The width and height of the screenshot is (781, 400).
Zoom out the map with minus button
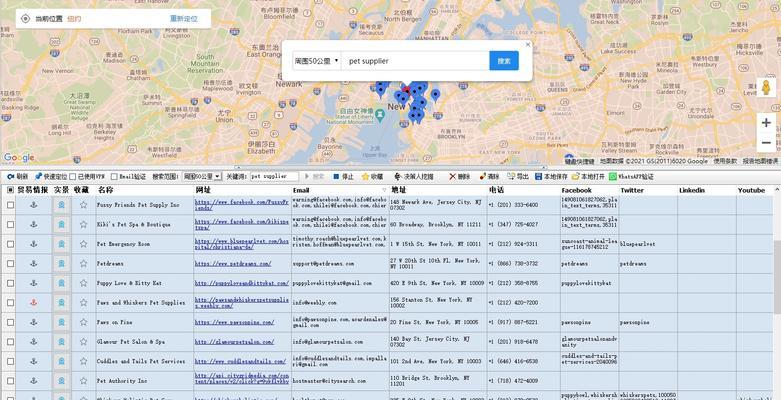click(x=766, y=143)
